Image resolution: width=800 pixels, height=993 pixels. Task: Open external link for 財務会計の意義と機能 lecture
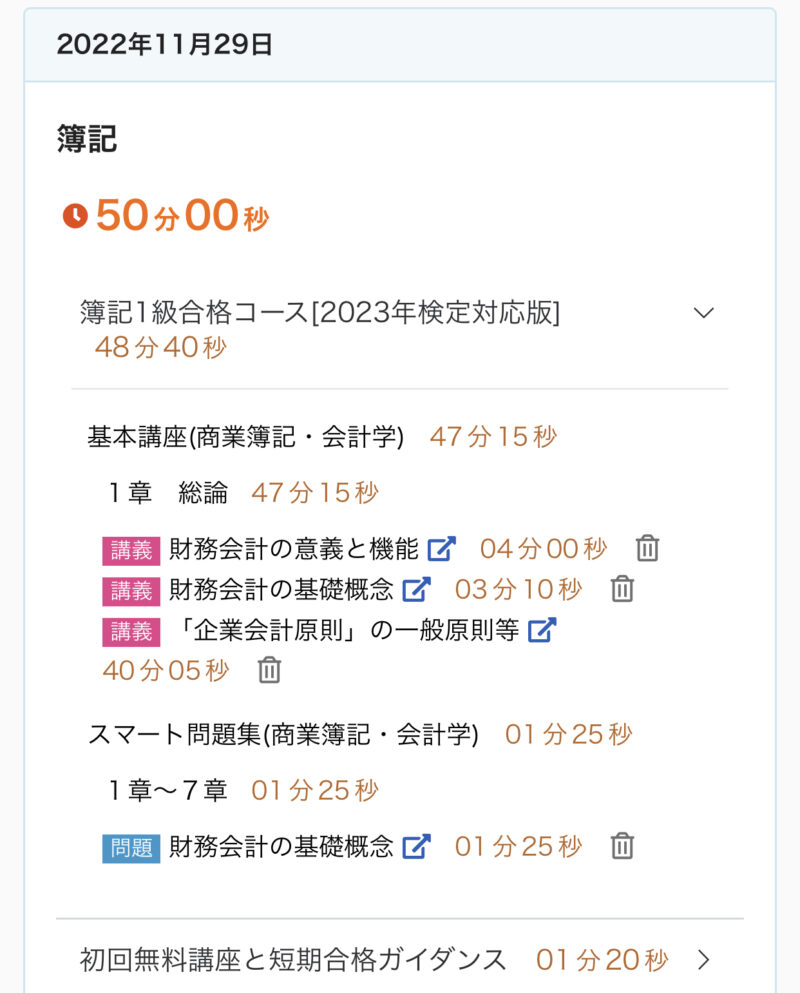coord(441,548)
